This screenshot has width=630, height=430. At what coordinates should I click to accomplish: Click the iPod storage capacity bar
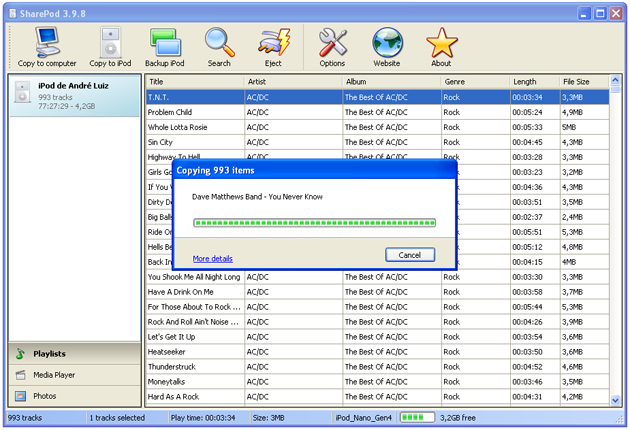[x=417, y=418]
